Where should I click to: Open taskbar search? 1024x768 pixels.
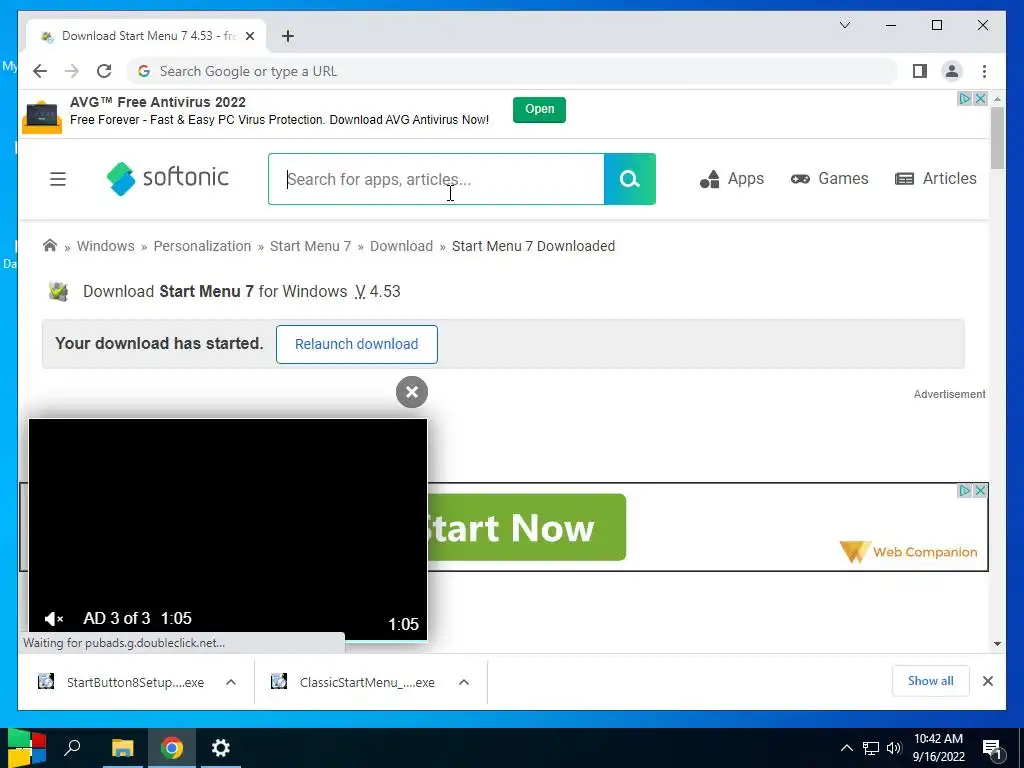72,748
